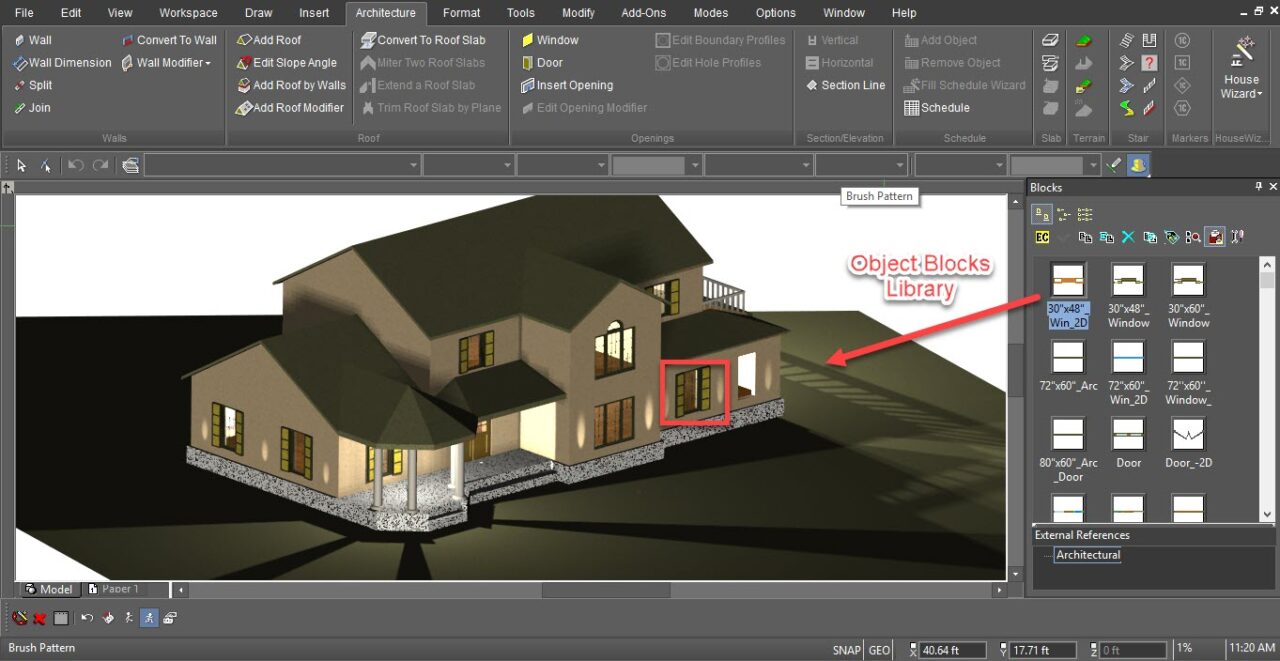Select the 72"x60"_Arc block thumbnail
The image size is (1280, 661).
(1069, 357)
